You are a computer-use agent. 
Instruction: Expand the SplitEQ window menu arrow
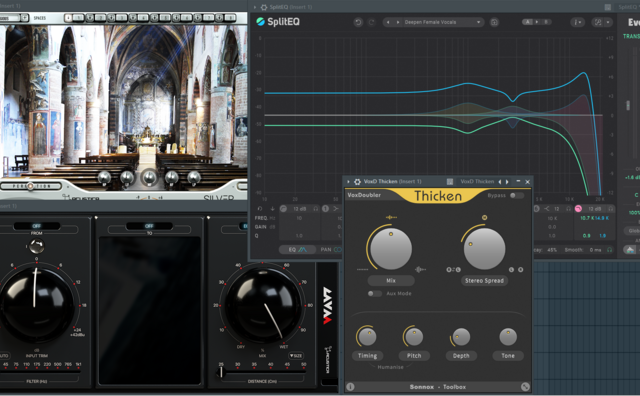coord(255,7)
